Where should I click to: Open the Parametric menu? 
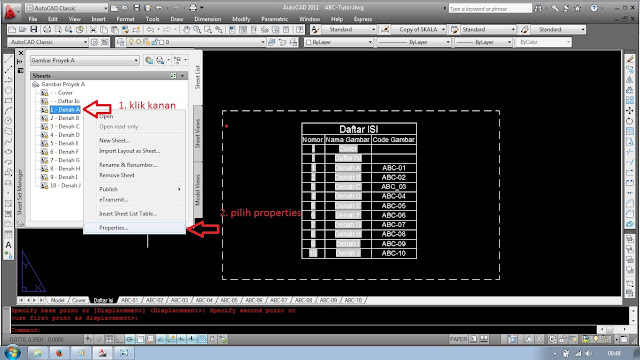pos(274,19)
